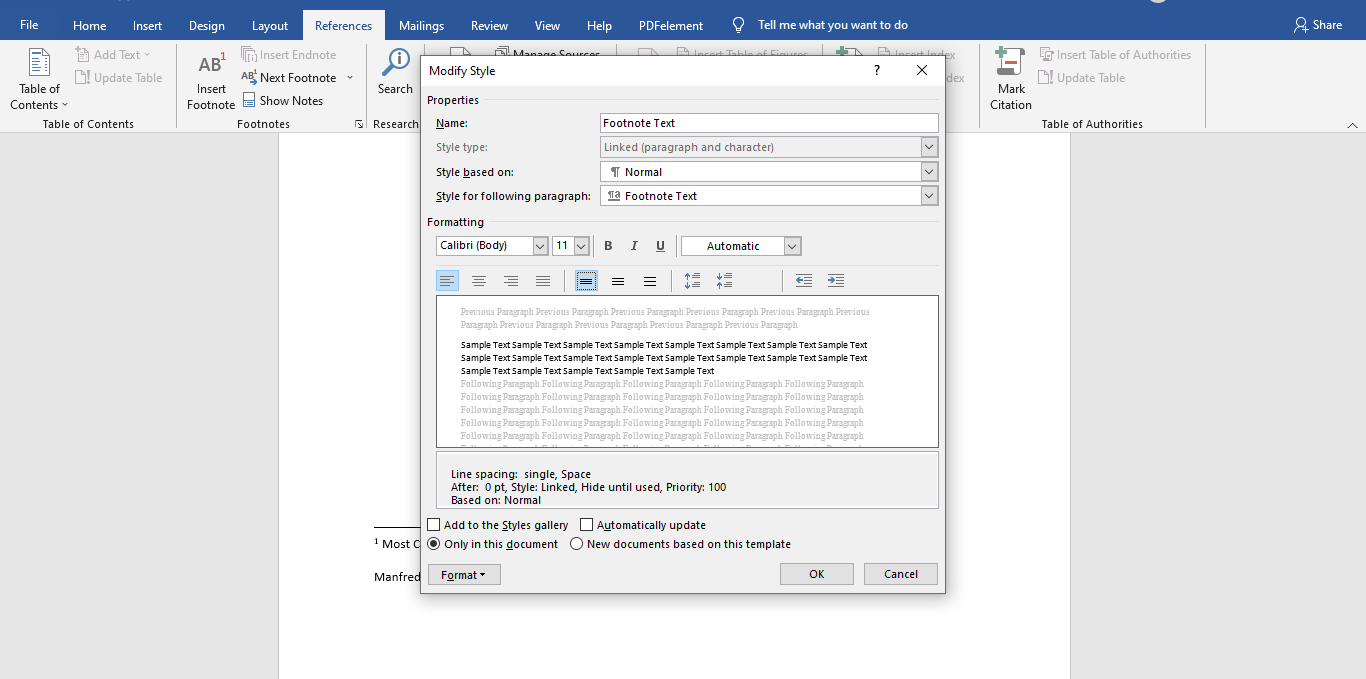Choose justify alignment in the formatting row
Image resolution: width=1366 pixels, height=679 pixels.
tap(543, 281)
